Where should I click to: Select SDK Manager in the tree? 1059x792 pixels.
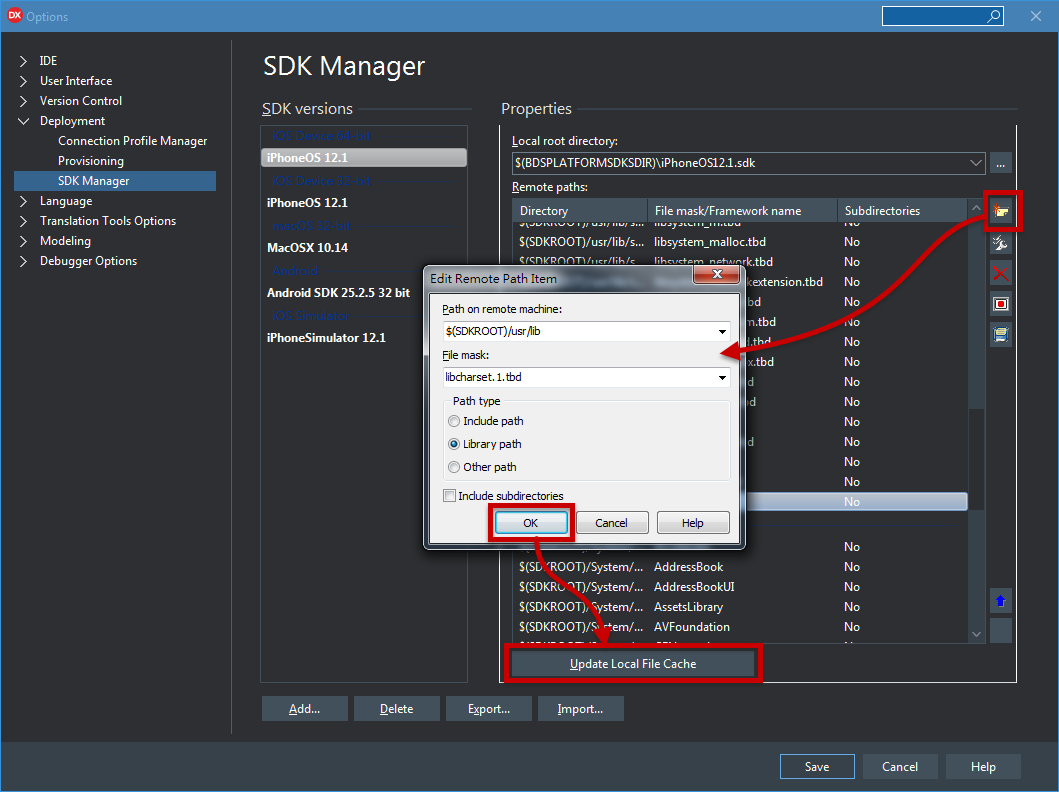coord(115,181)
